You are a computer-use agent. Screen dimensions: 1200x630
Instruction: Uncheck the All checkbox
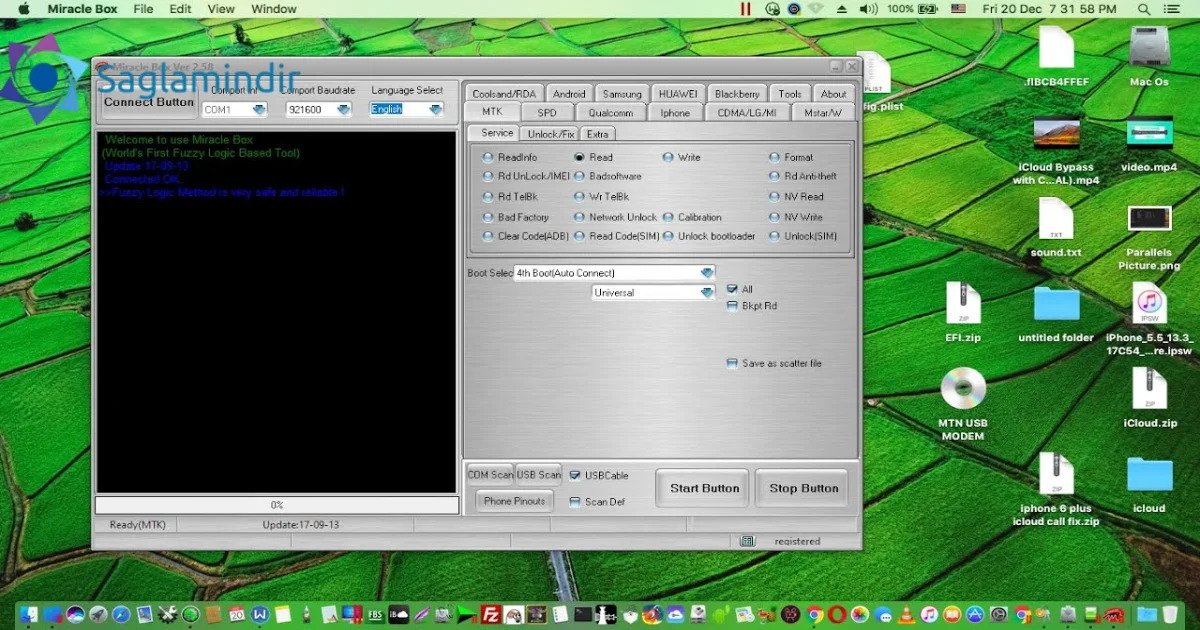pyautogui.click(x=732, y=289)
